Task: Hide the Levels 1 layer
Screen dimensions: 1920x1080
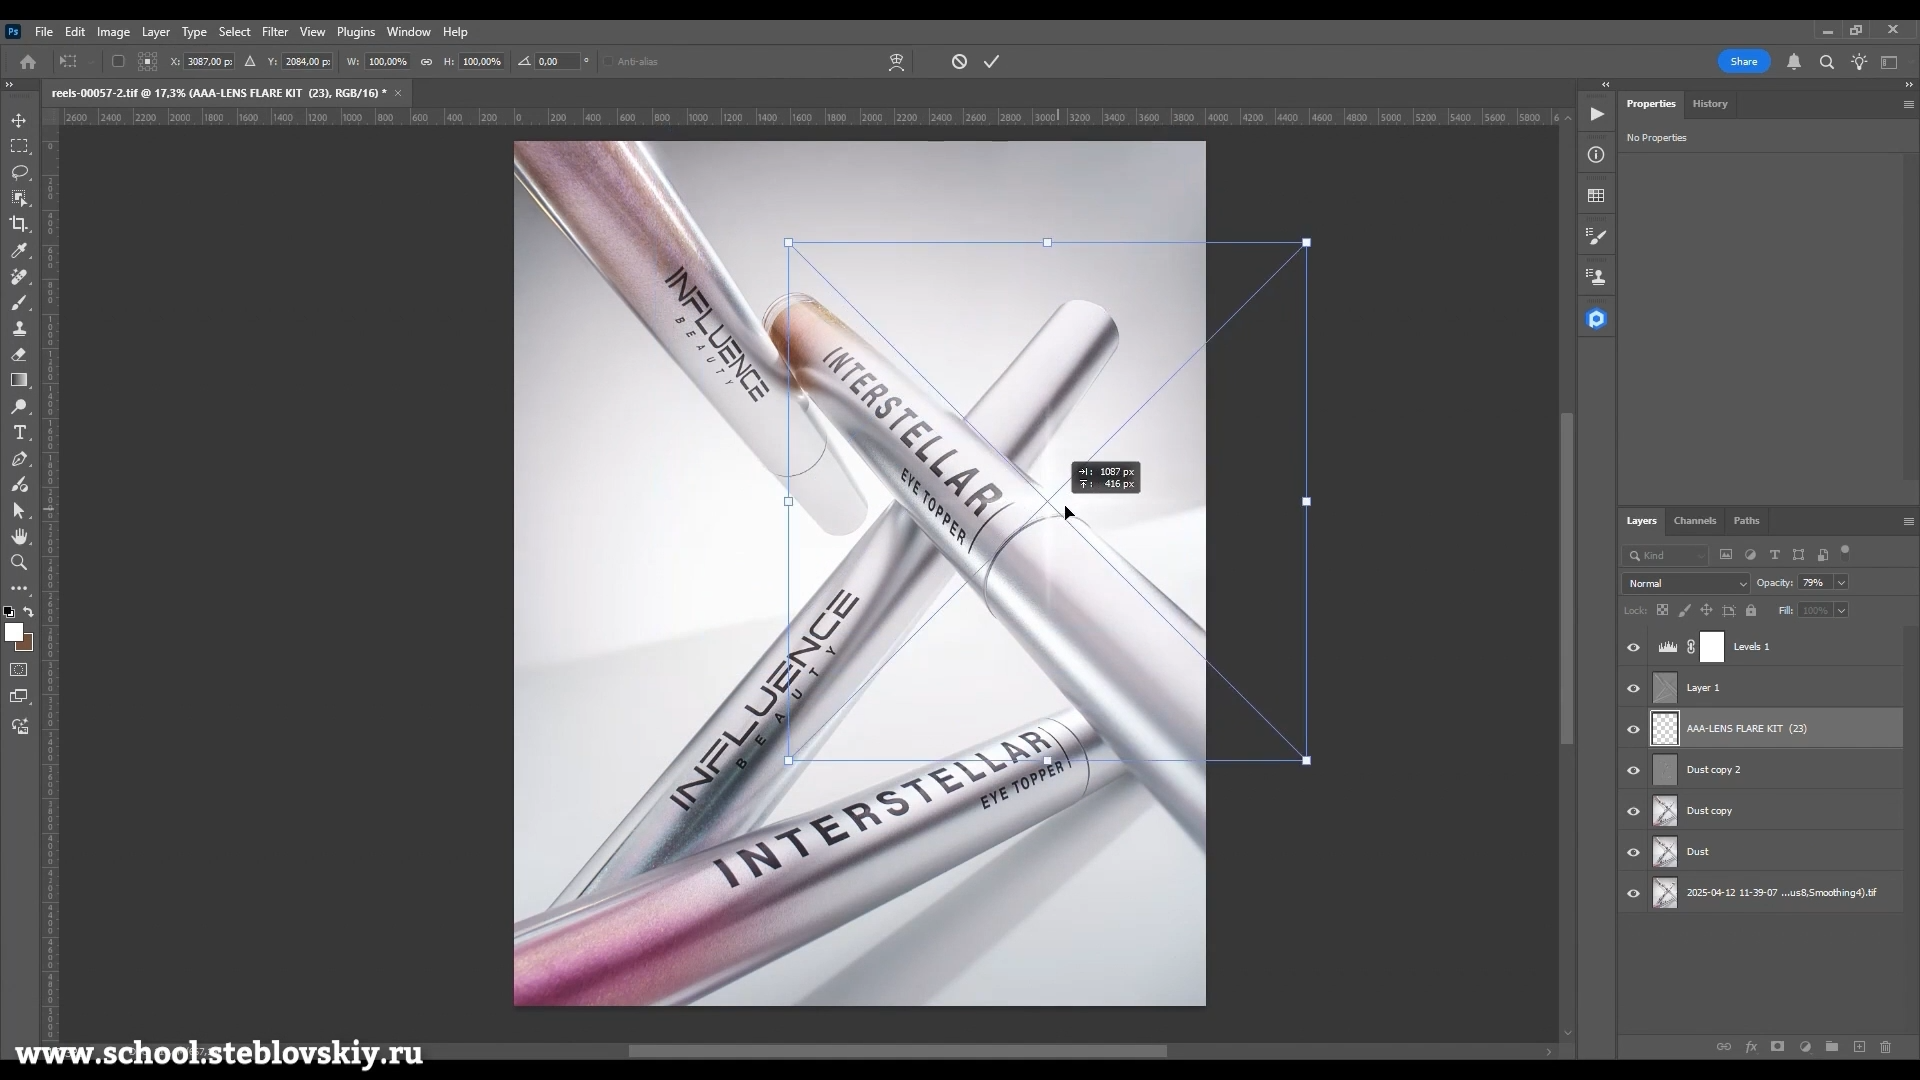Action: (1633, 648)
